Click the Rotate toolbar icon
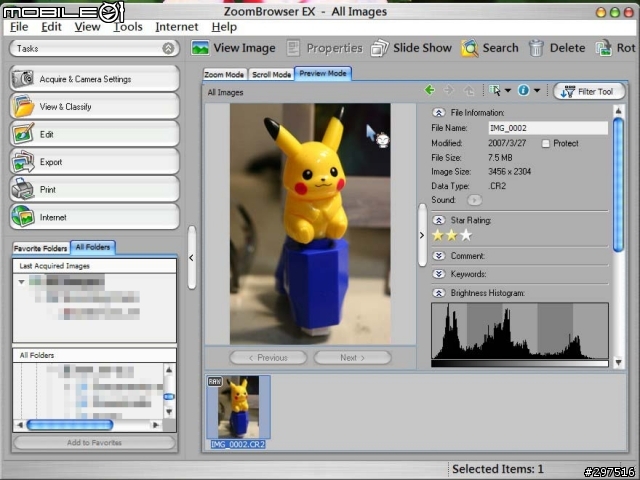Viewport: 640px width, 480px height. click(x=603, y=48)
